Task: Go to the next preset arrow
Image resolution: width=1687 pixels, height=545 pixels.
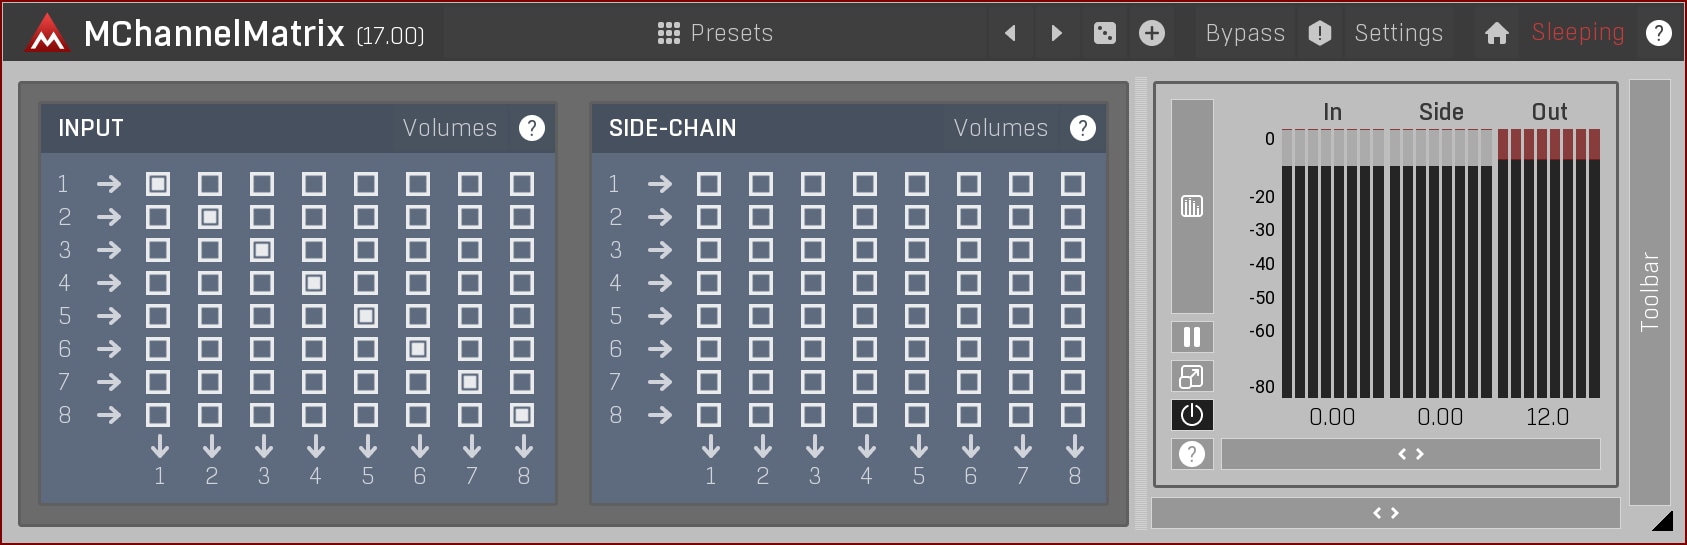Action: (x=1056, y=33)
